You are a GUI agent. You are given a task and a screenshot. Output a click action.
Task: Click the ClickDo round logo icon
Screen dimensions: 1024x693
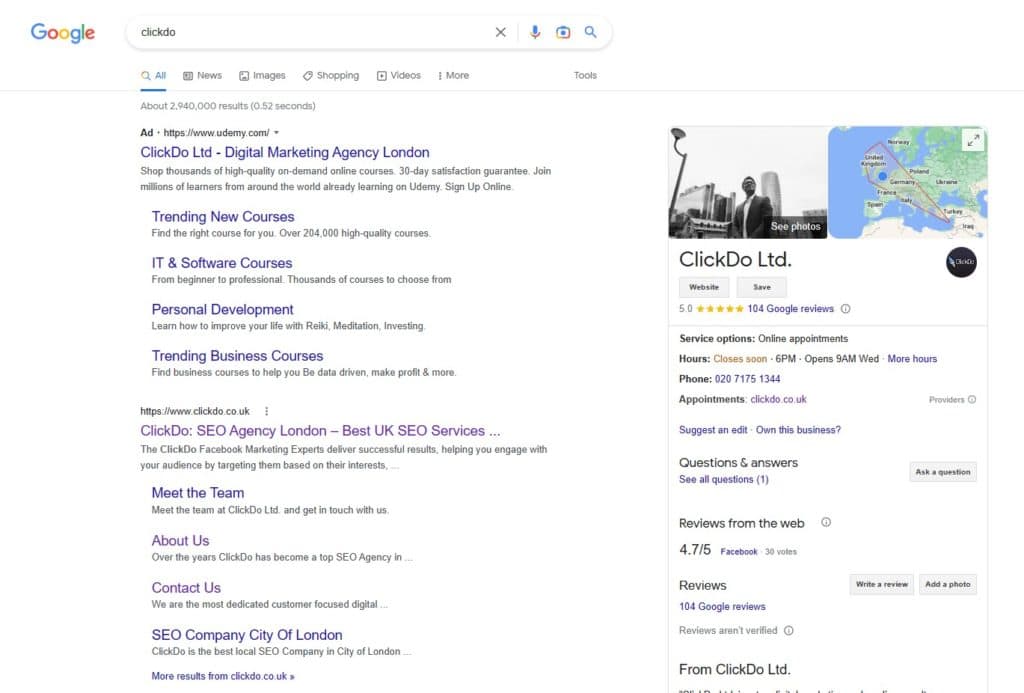point(961,262)
